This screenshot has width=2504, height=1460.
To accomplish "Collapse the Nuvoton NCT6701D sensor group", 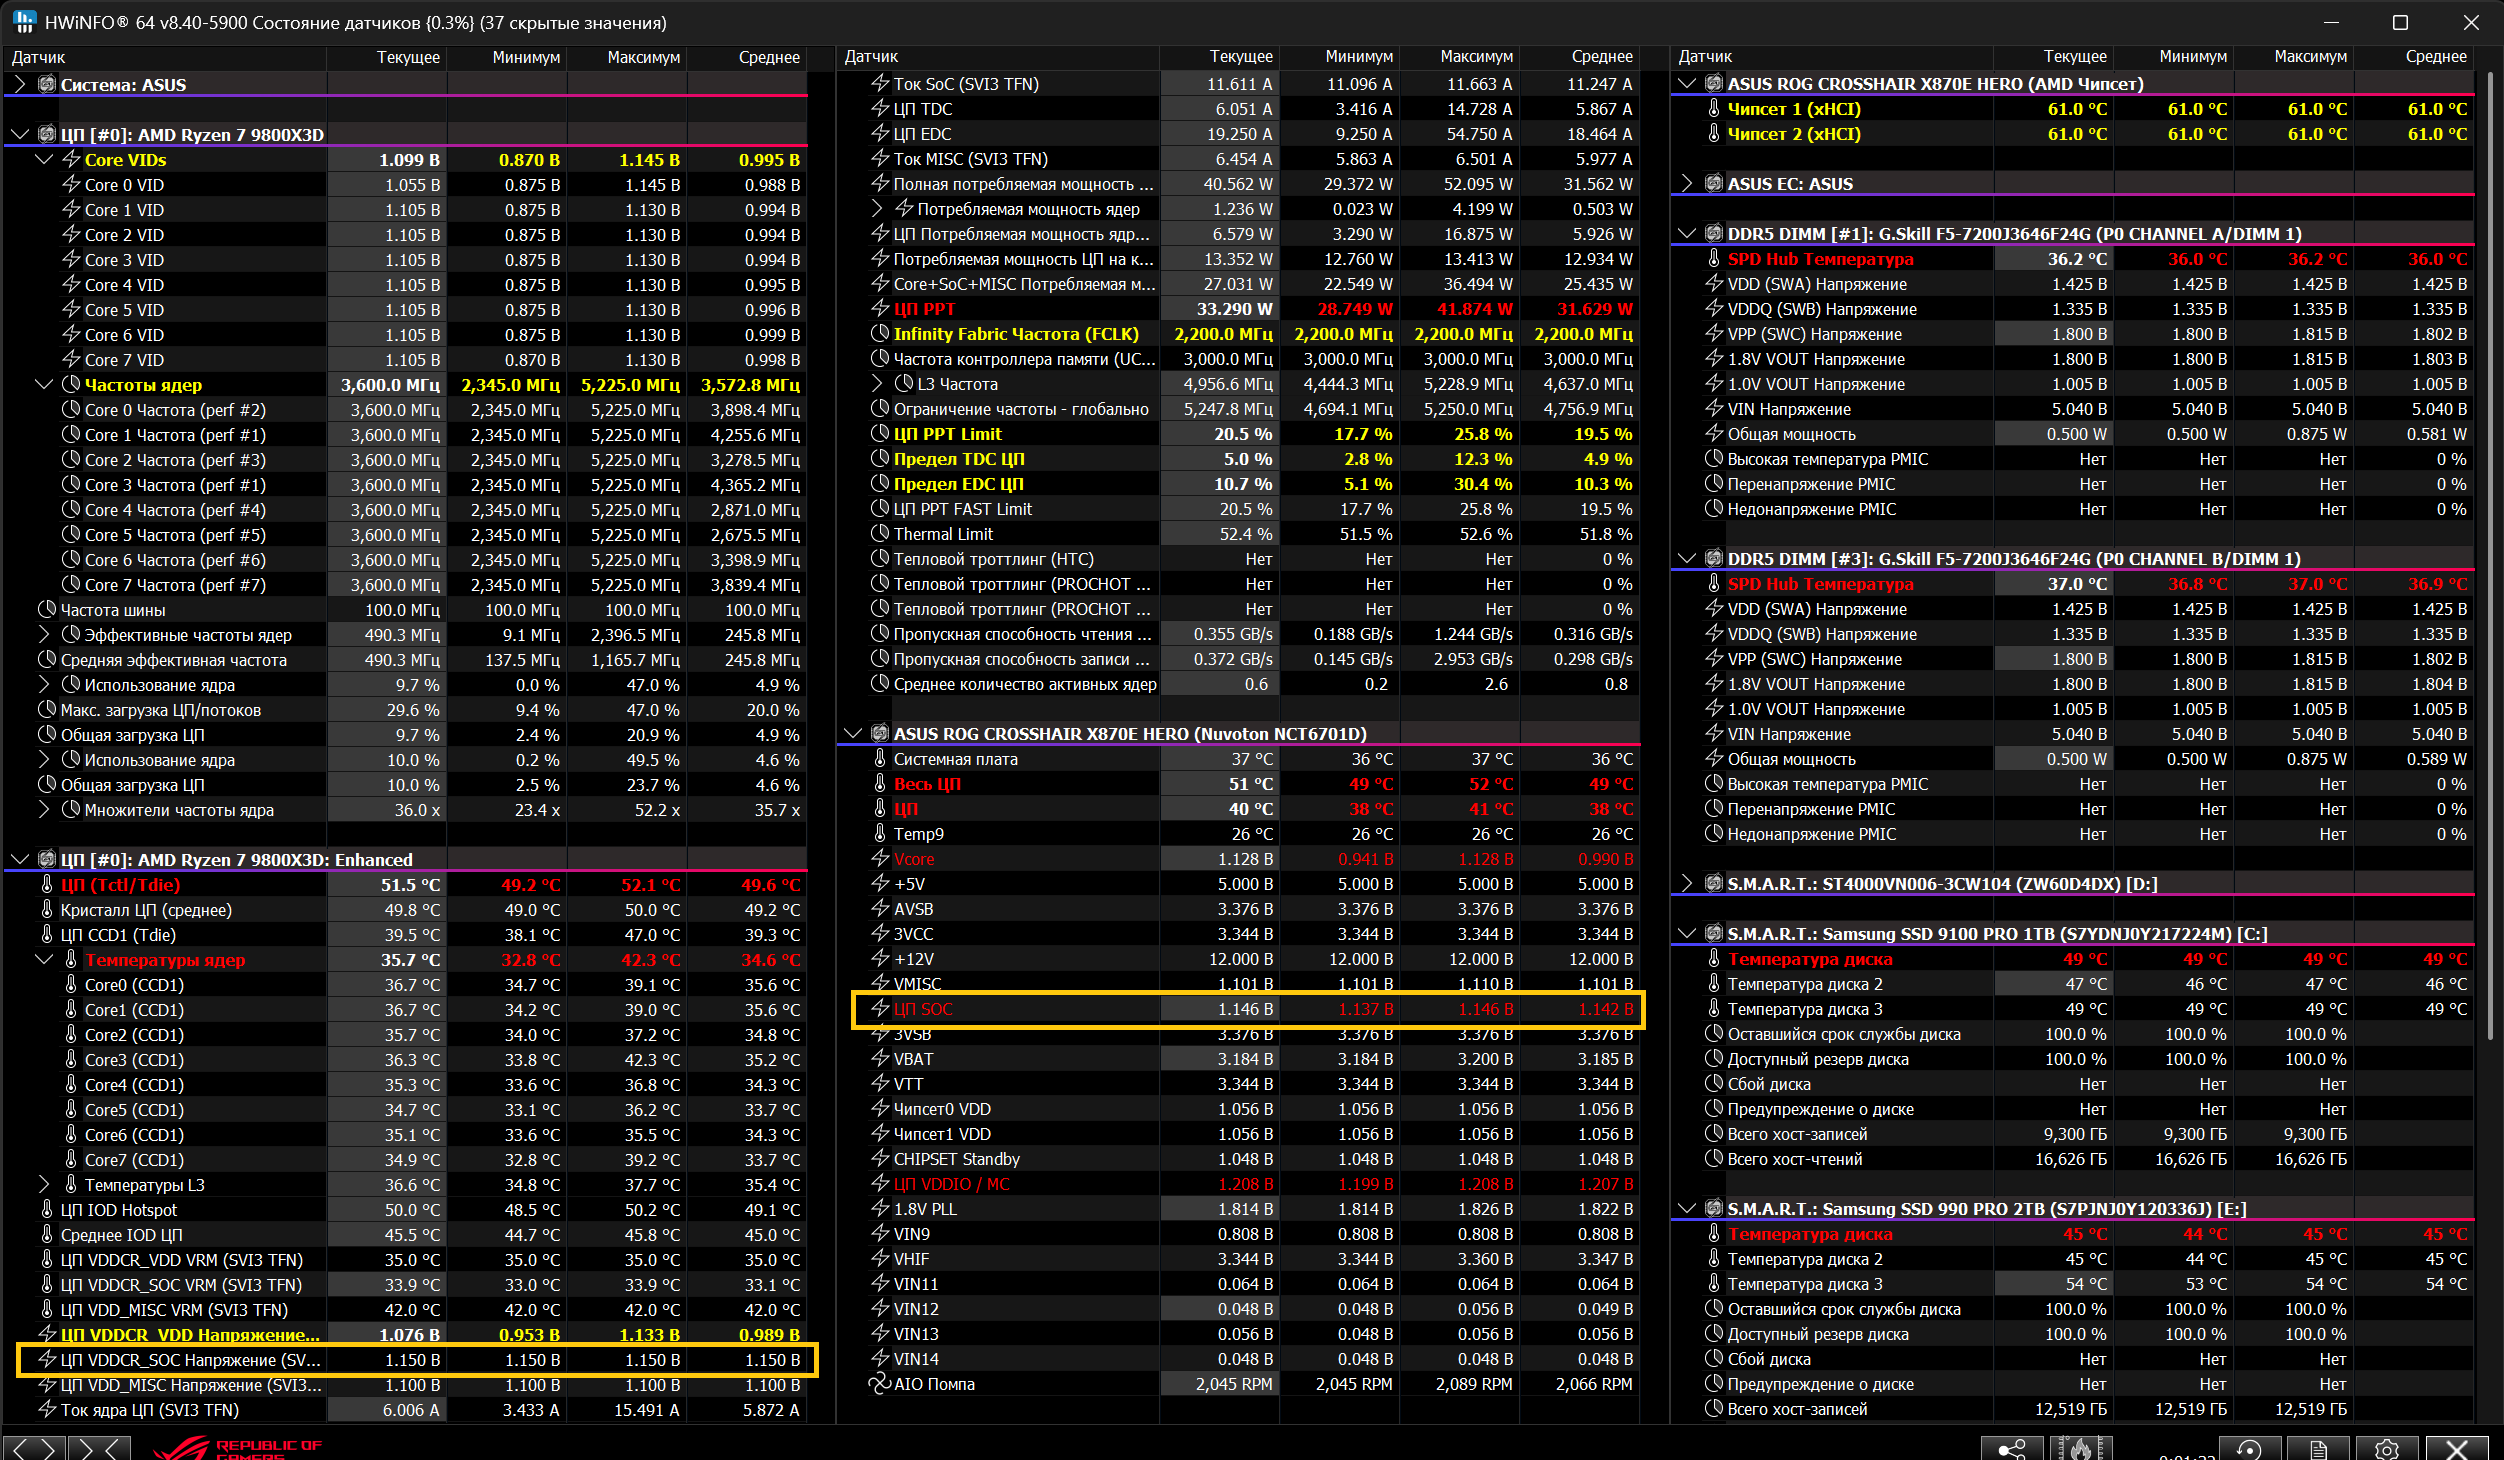I will [853, 734].
